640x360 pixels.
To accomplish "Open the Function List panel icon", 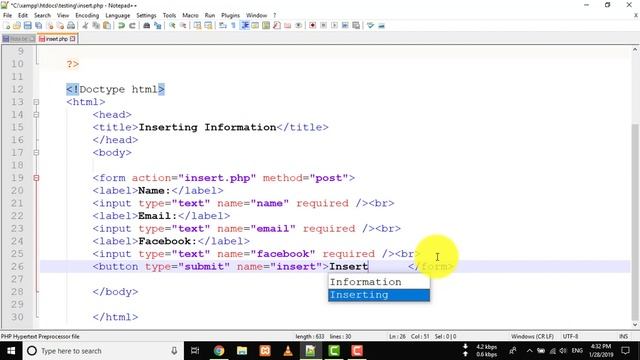I will pos(277,25).
